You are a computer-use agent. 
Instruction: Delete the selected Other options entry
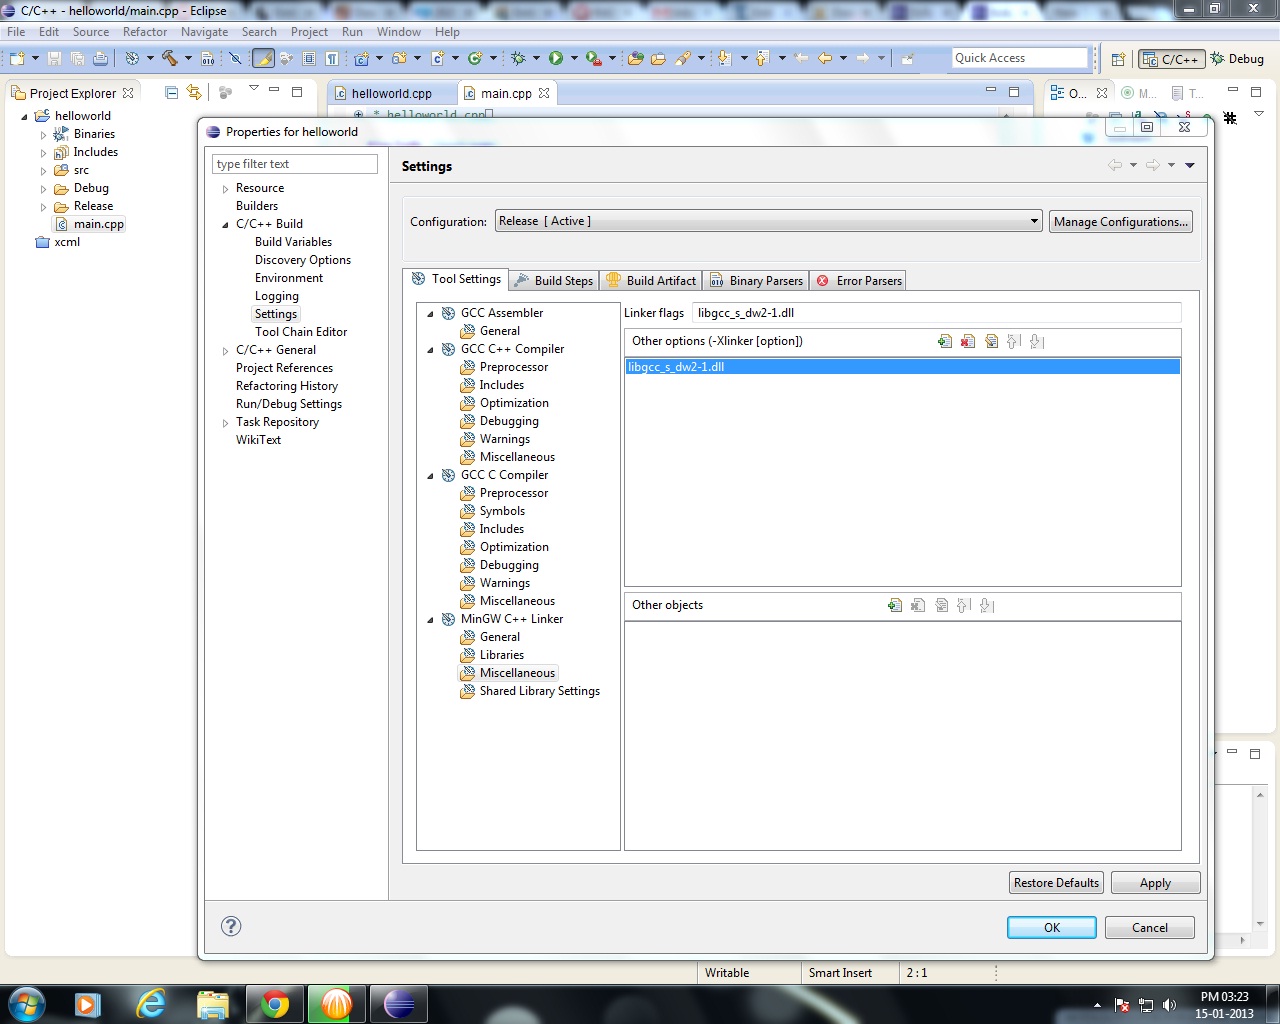point(968,341)
